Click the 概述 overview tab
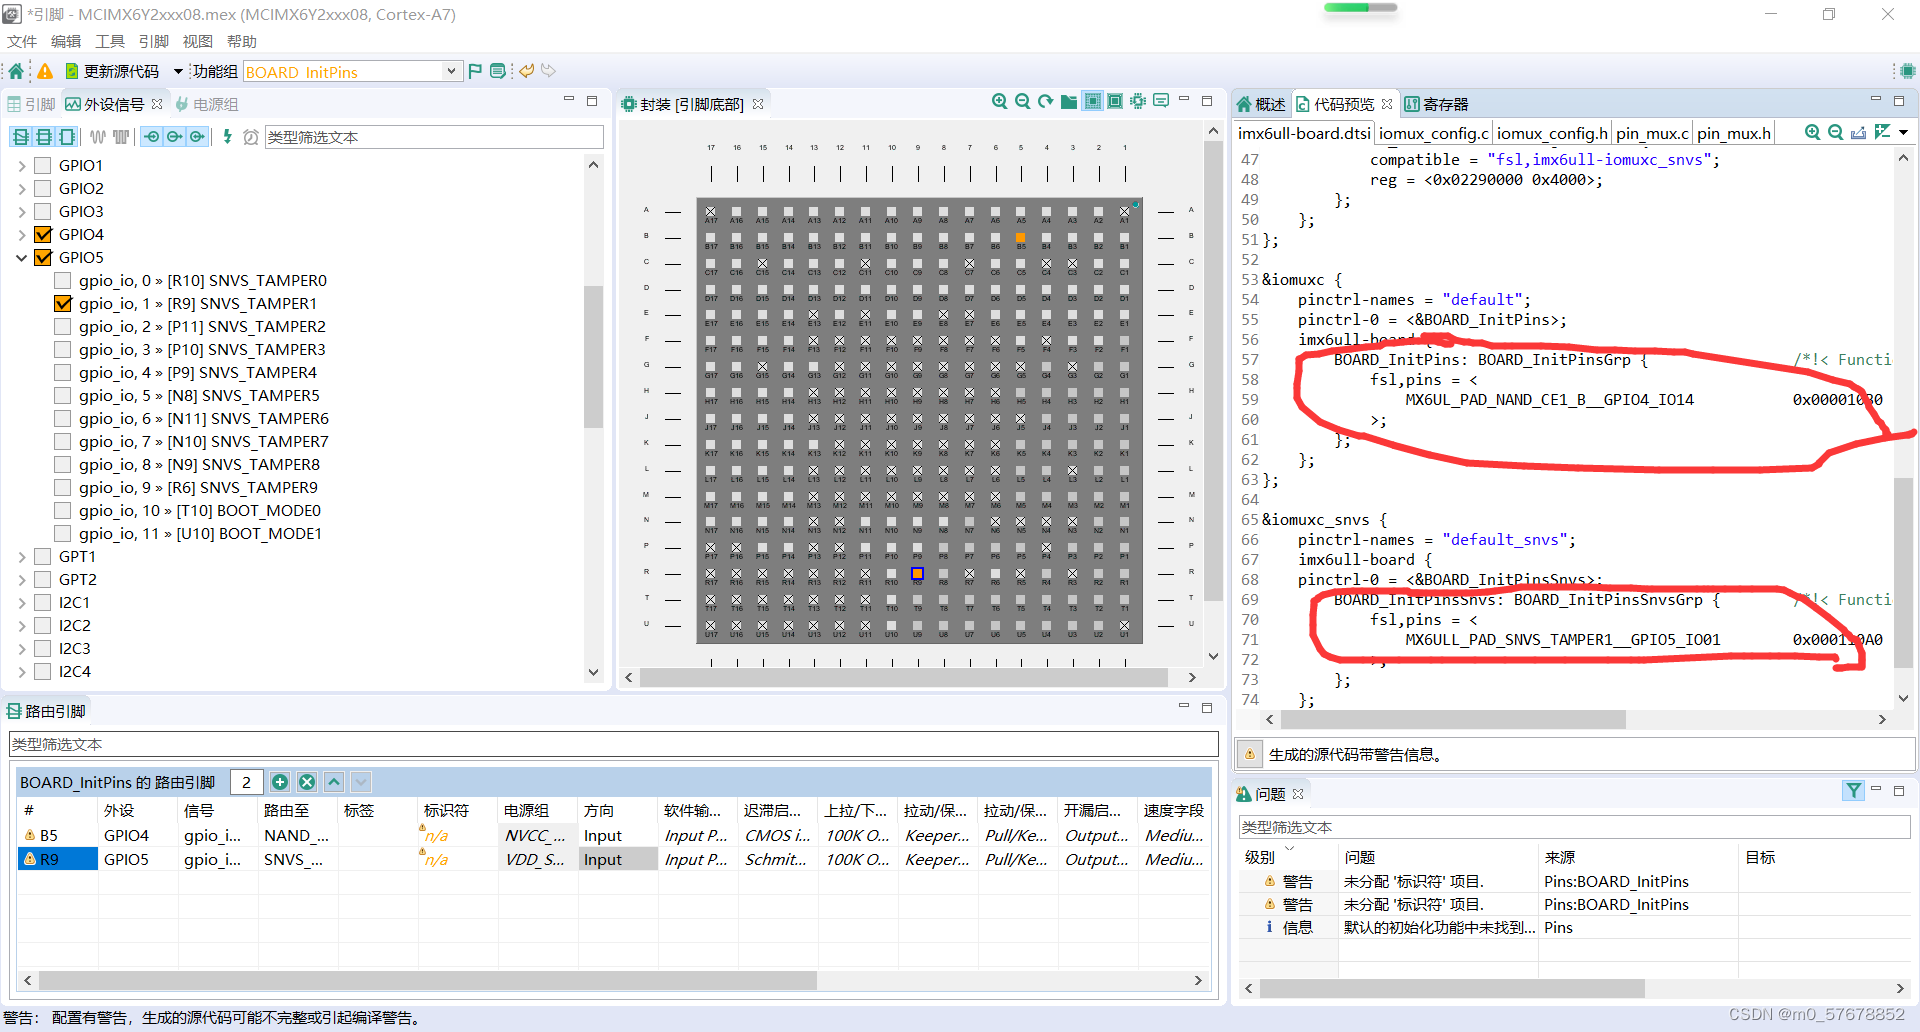 1261,104
